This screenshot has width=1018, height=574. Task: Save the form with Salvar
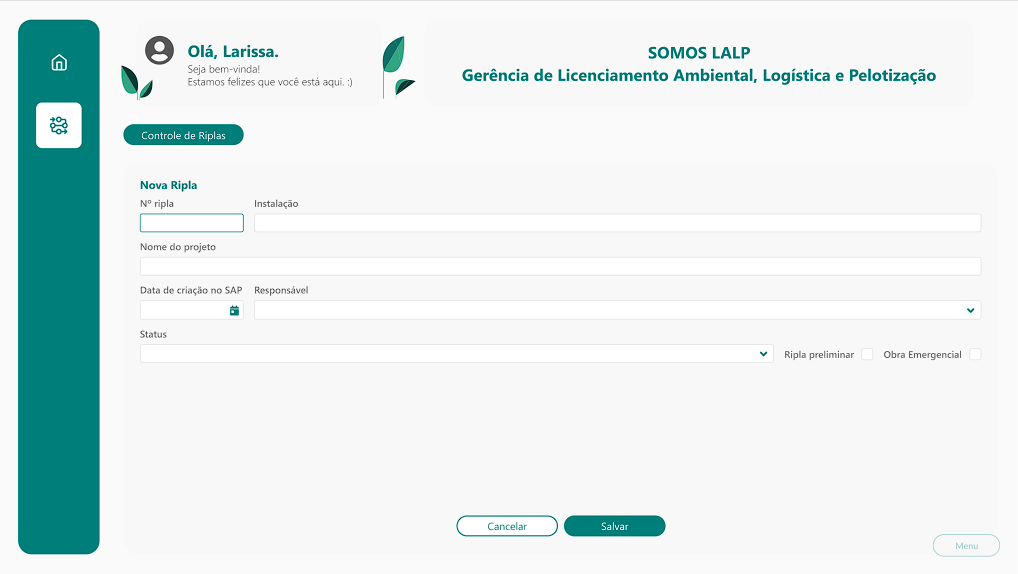click(x=614, y=526)
